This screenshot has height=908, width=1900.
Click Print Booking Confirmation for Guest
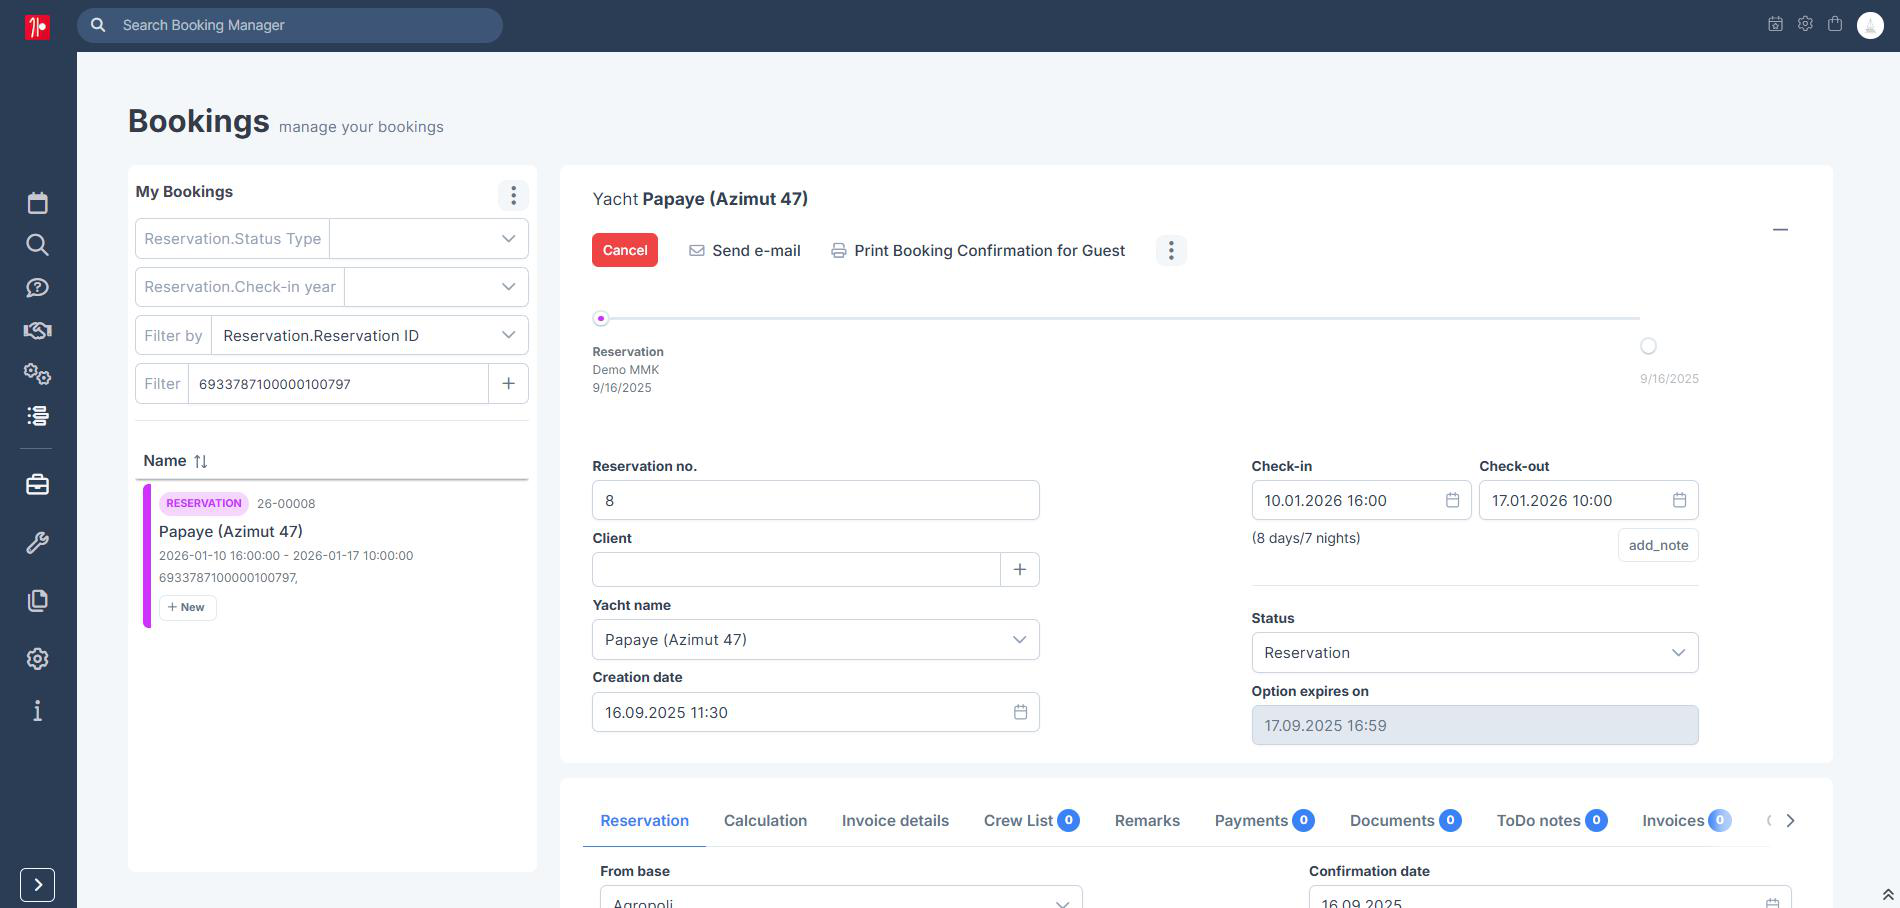978,251
